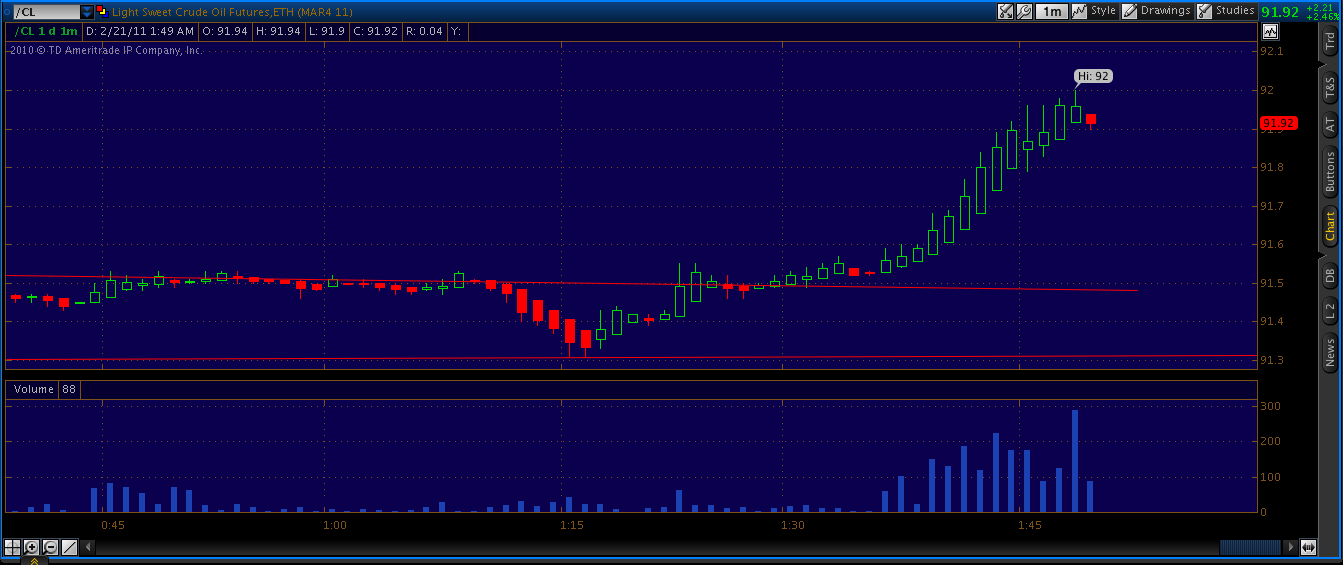
Task: Click the horizontal scrollbar thumb
Action: pos(1250,547)
